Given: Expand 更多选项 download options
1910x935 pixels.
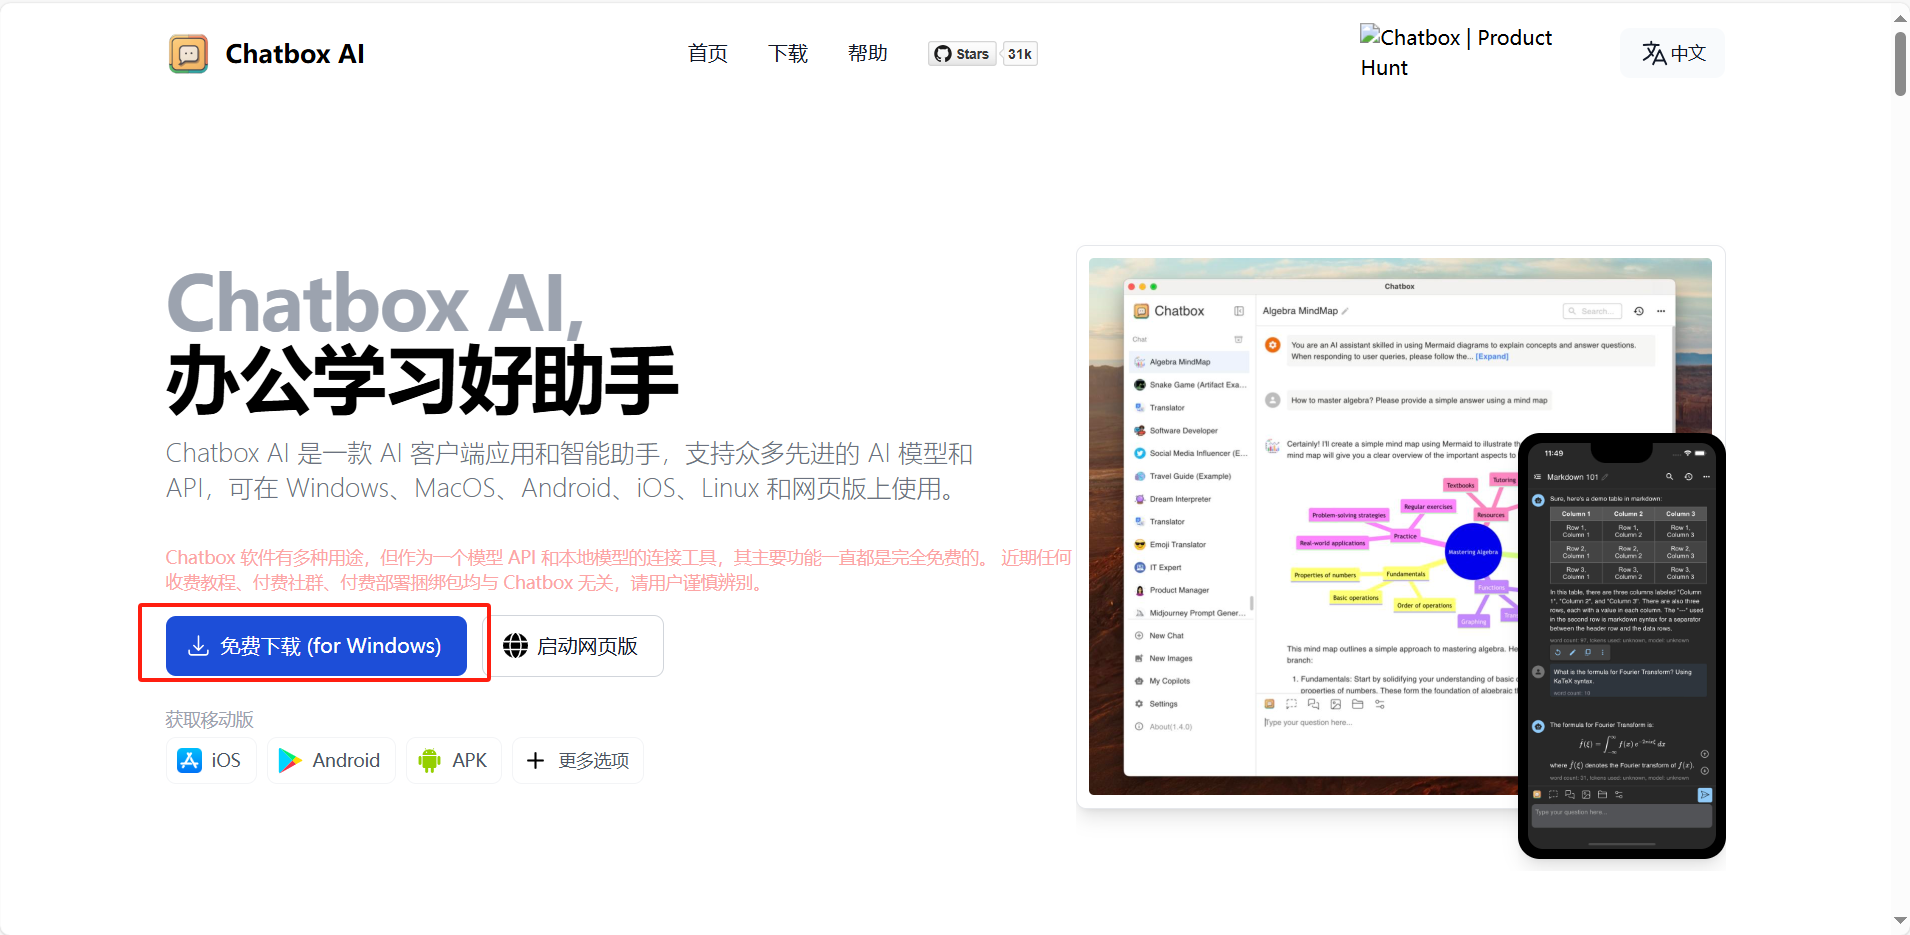Looking at the screenshot, I should [577, 760].
